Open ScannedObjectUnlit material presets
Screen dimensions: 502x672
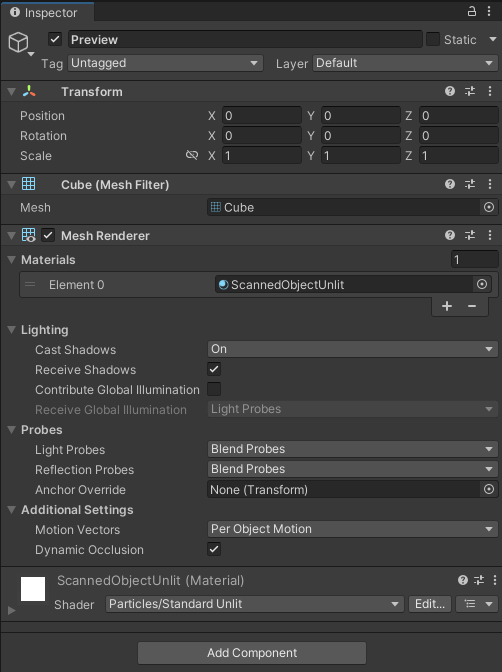coord(479,580)
